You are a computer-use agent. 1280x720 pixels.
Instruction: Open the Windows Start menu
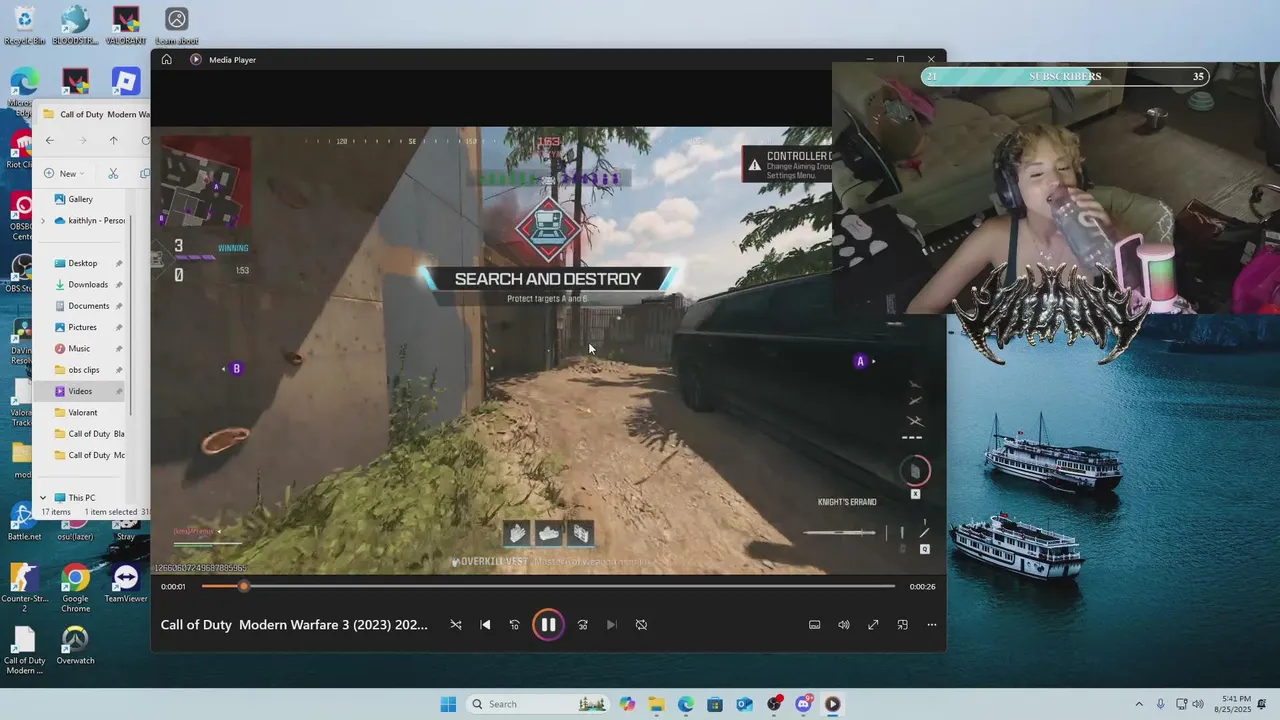(448, 704)
